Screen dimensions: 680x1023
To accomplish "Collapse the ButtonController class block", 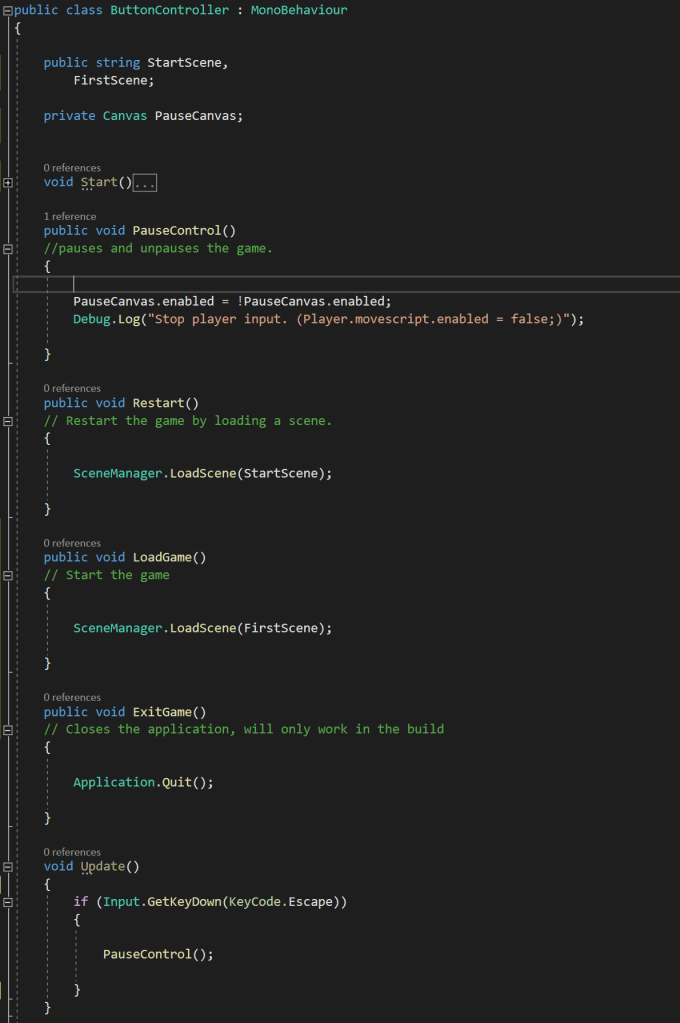I will coord(8,10).
